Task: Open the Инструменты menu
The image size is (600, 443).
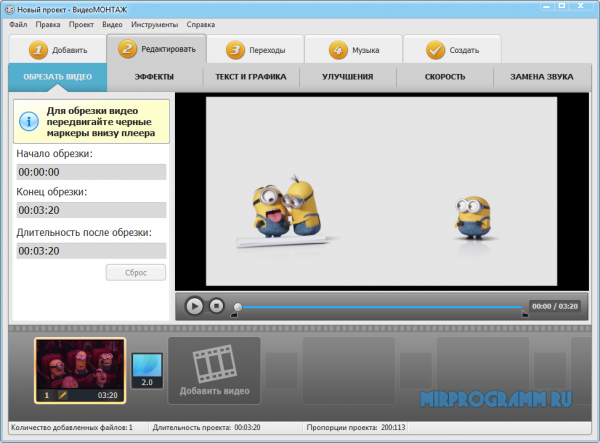Action: point(155,24)
